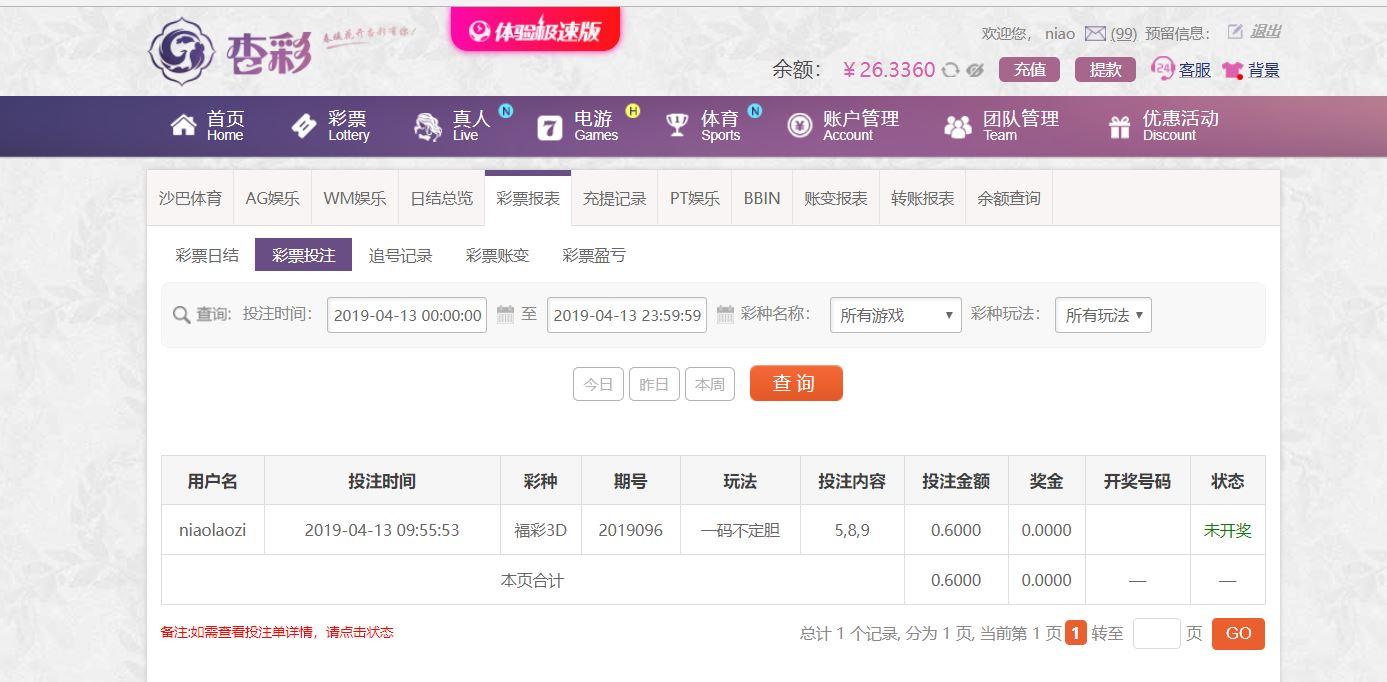Click the orange GO button

tap(1238, 633)
